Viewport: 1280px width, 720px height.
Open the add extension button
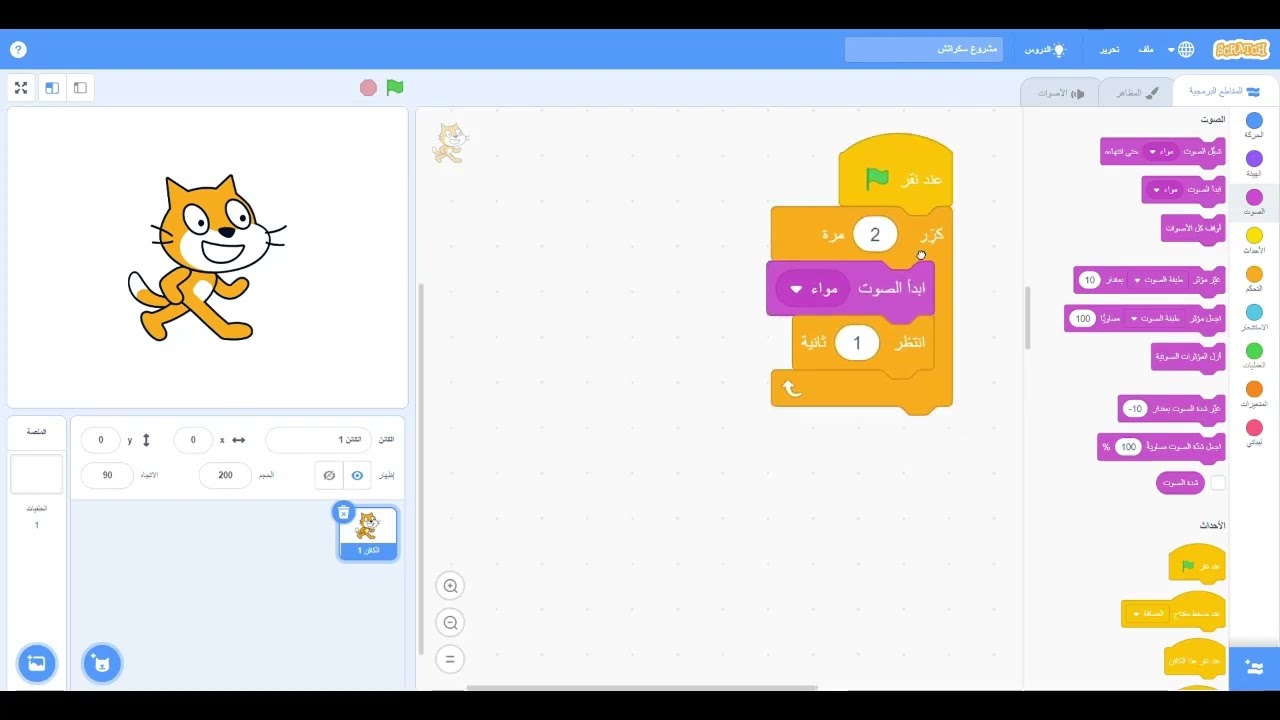[1254, 667]
